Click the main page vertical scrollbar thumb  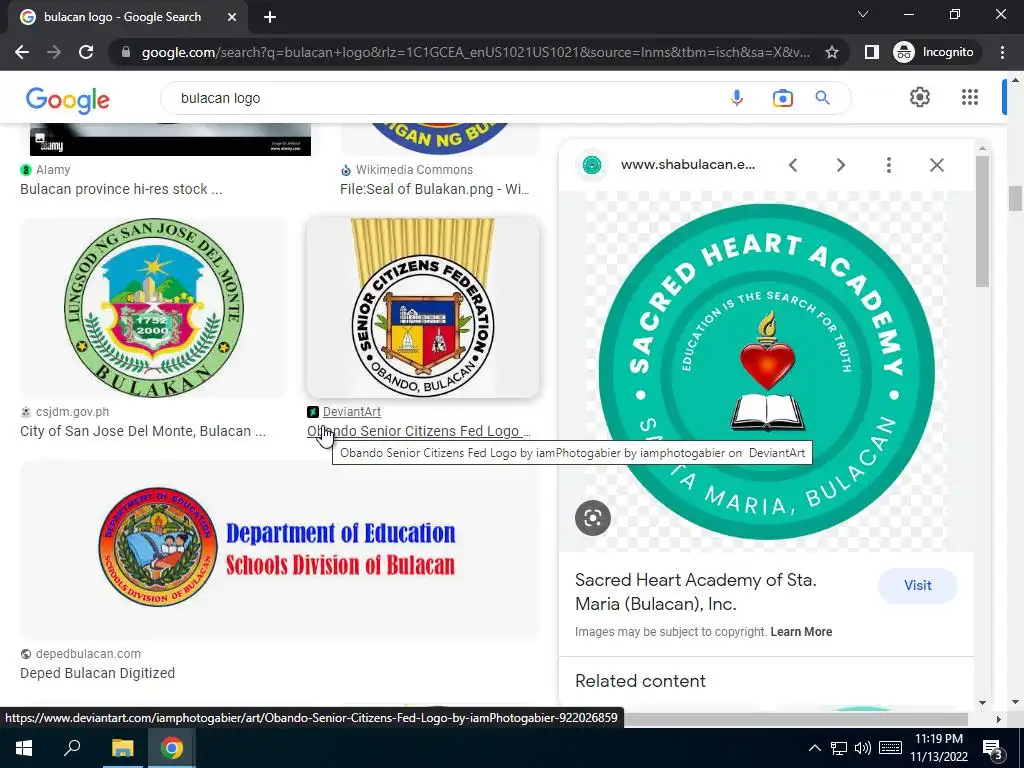[x=1015, y=199]
